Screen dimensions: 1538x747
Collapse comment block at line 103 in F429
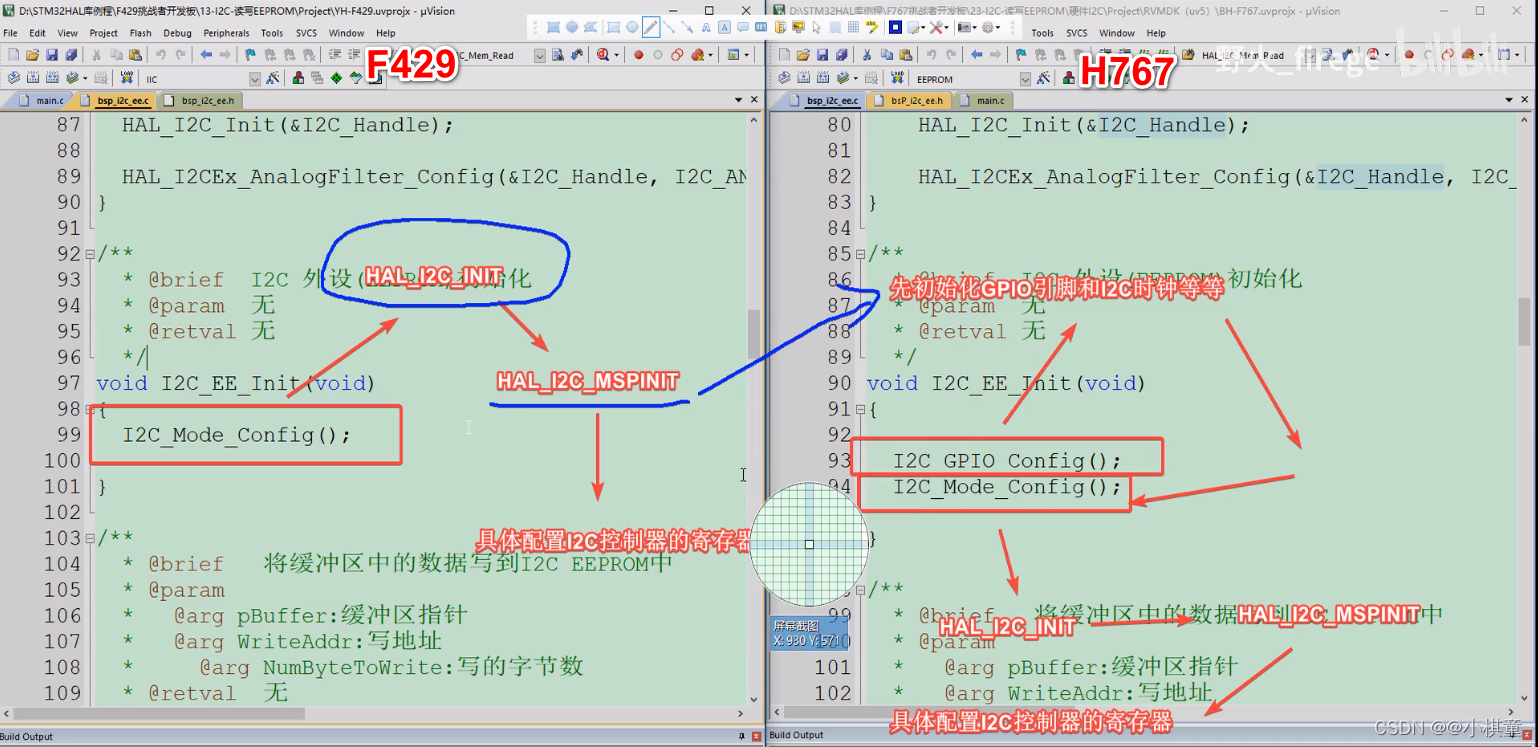coord(90,538)
